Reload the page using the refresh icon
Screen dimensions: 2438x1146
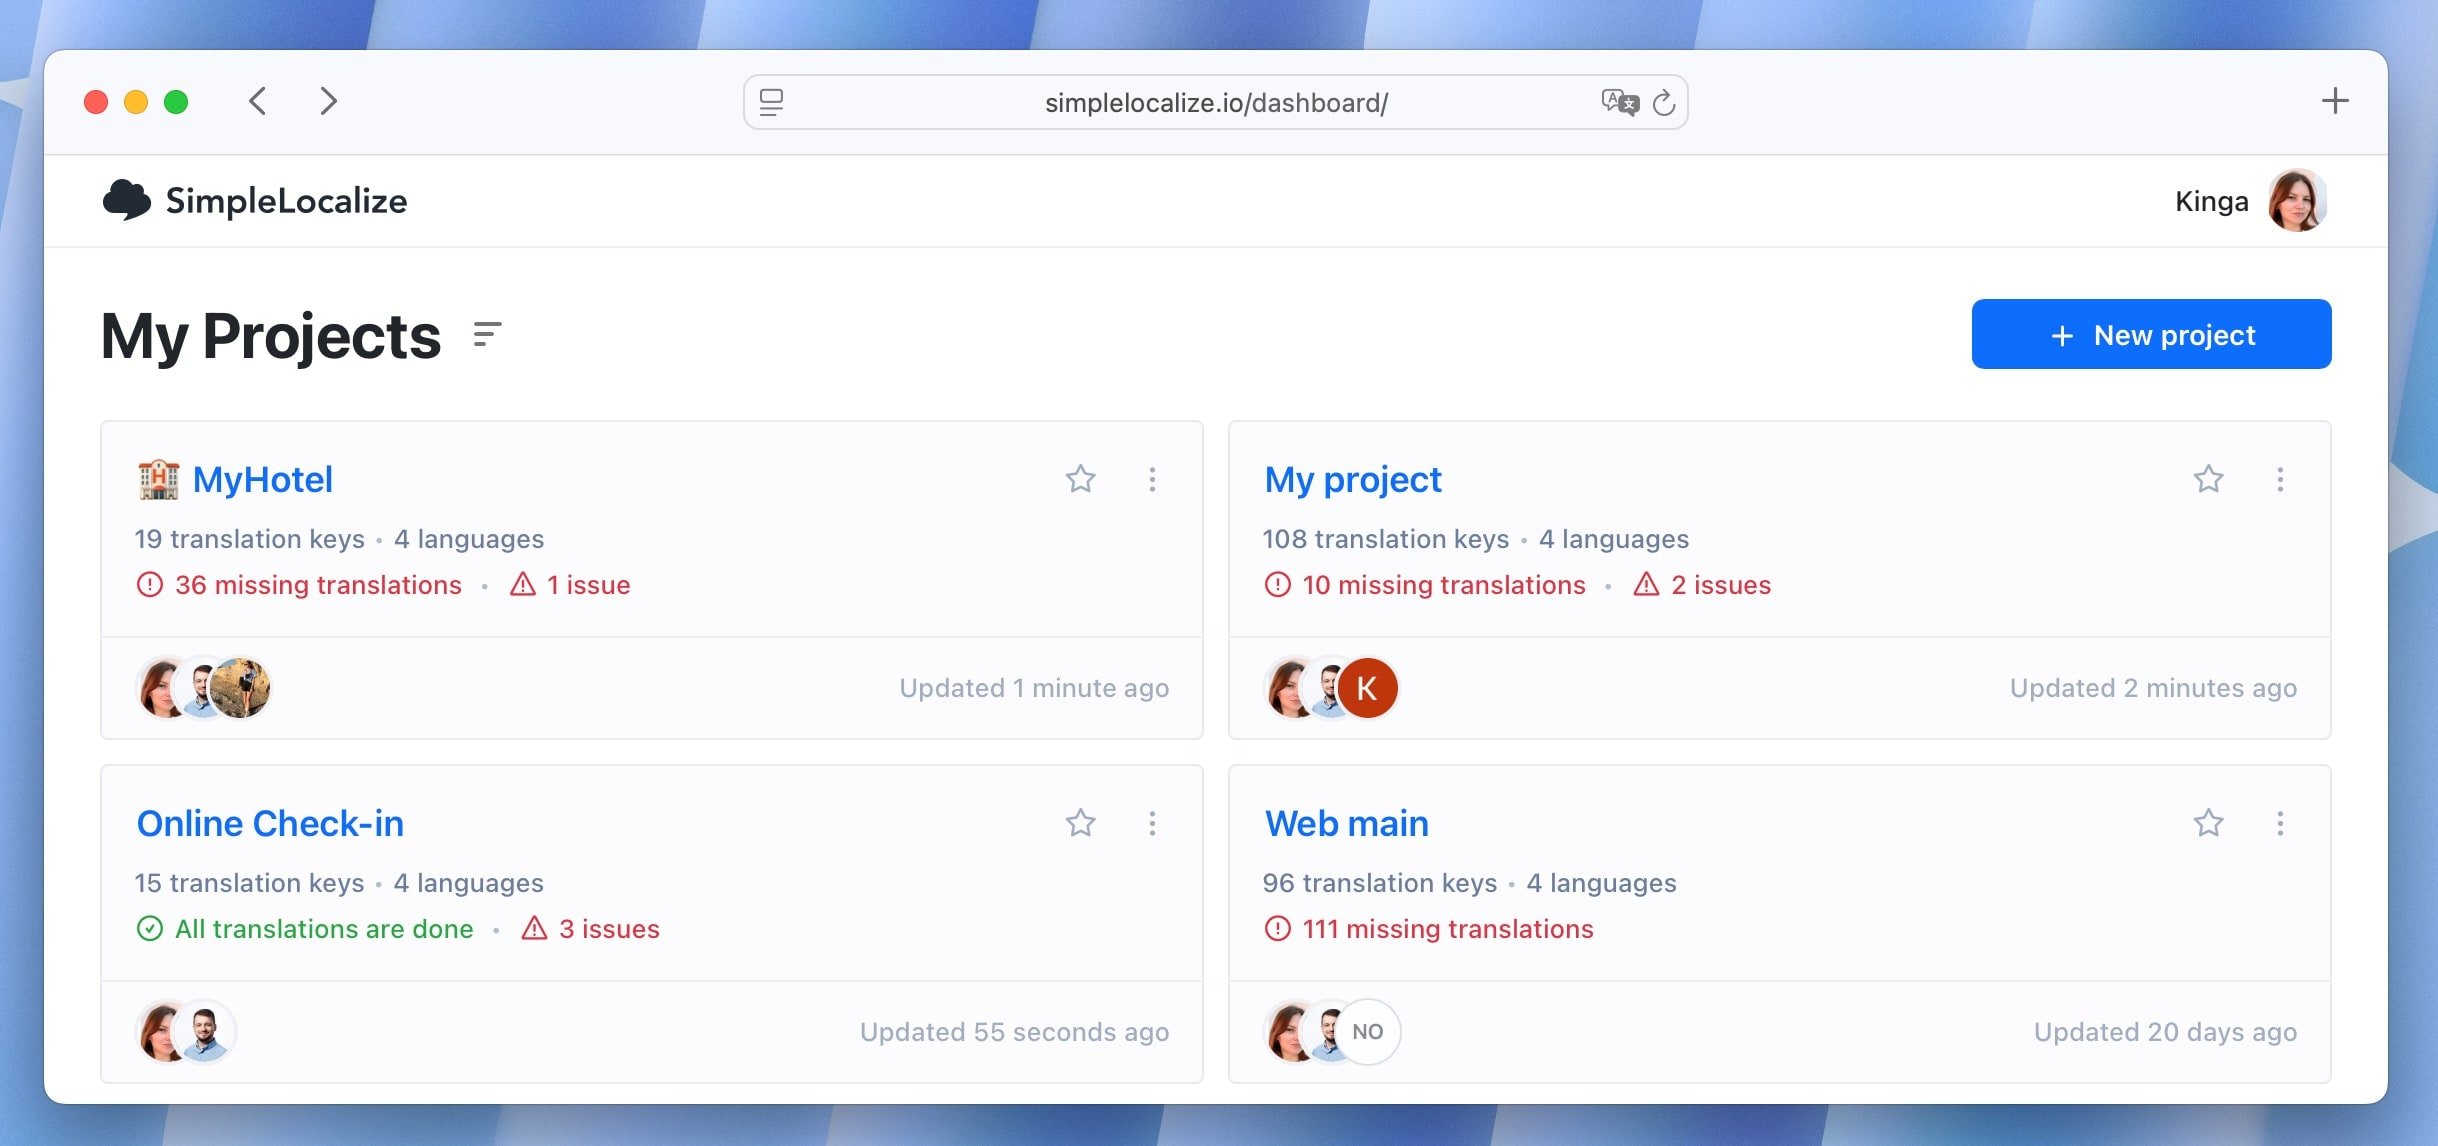tap(1663, 101)
